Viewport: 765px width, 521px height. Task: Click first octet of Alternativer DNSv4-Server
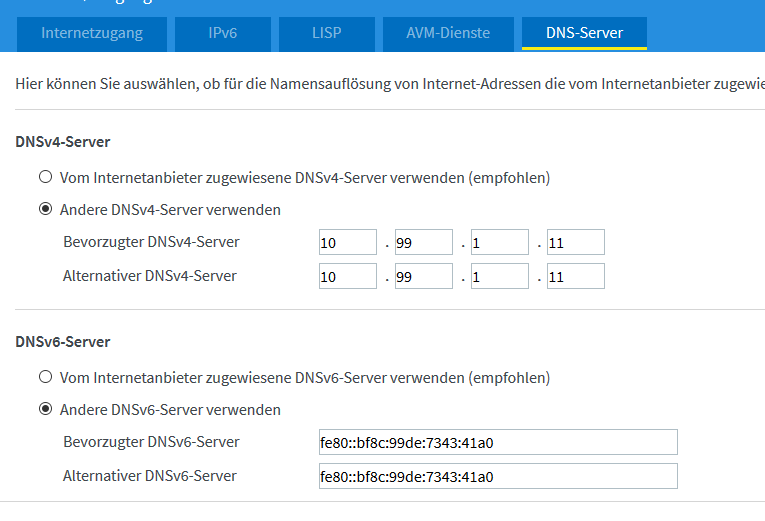pos(348,276)
